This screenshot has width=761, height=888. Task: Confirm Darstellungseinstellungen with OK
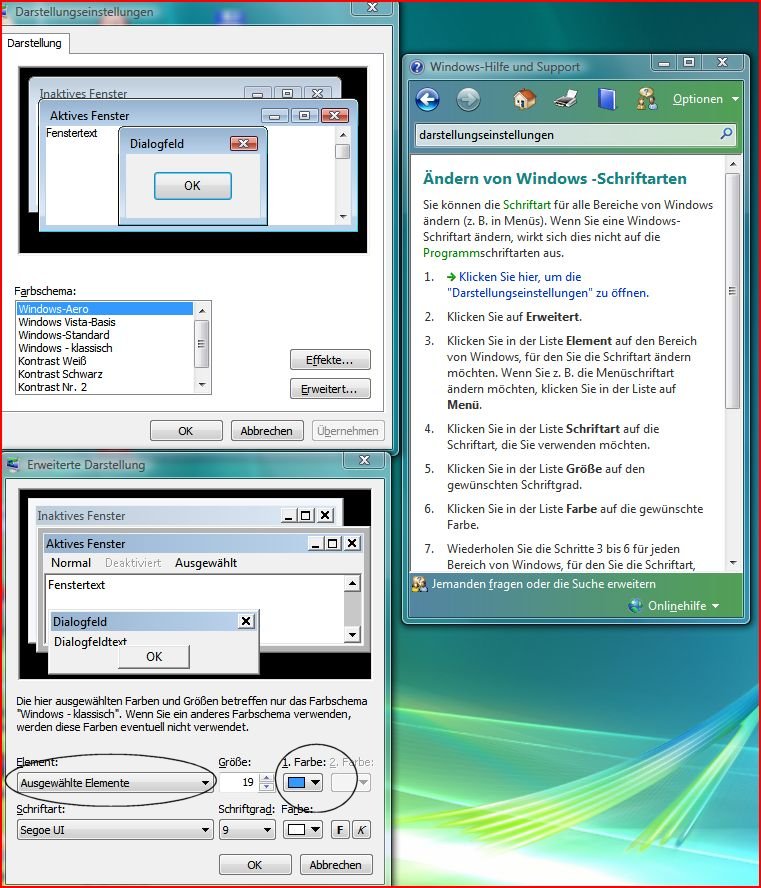click(x=186, y=431)
